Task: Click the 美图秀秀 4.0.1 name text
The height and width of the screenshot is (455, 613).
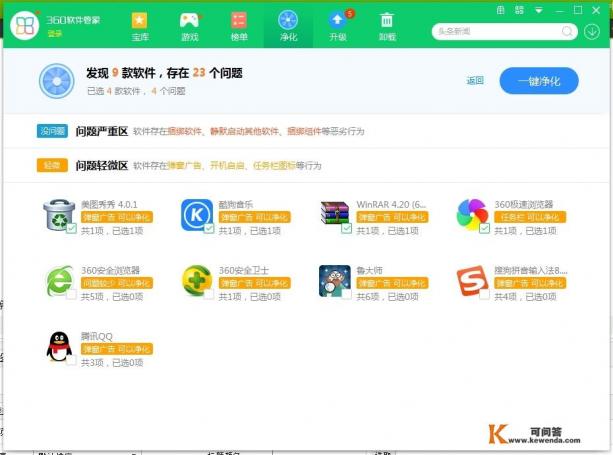Action: coord(109,204)
